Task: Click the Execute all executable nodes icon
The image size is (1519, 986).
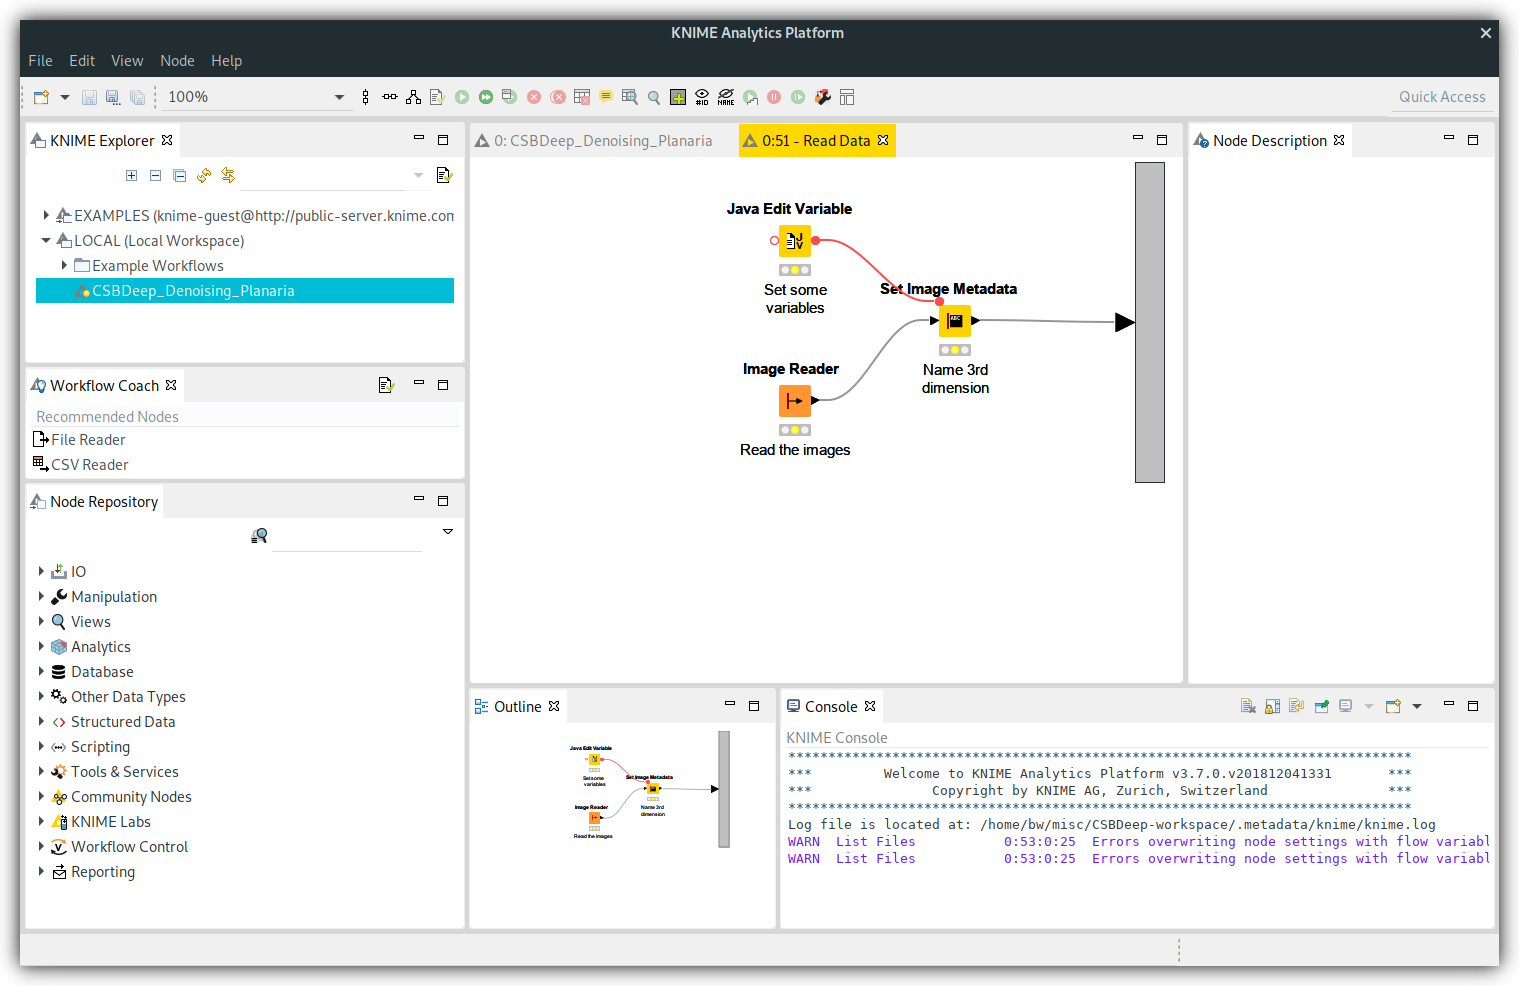Action: tap(486, 97)
